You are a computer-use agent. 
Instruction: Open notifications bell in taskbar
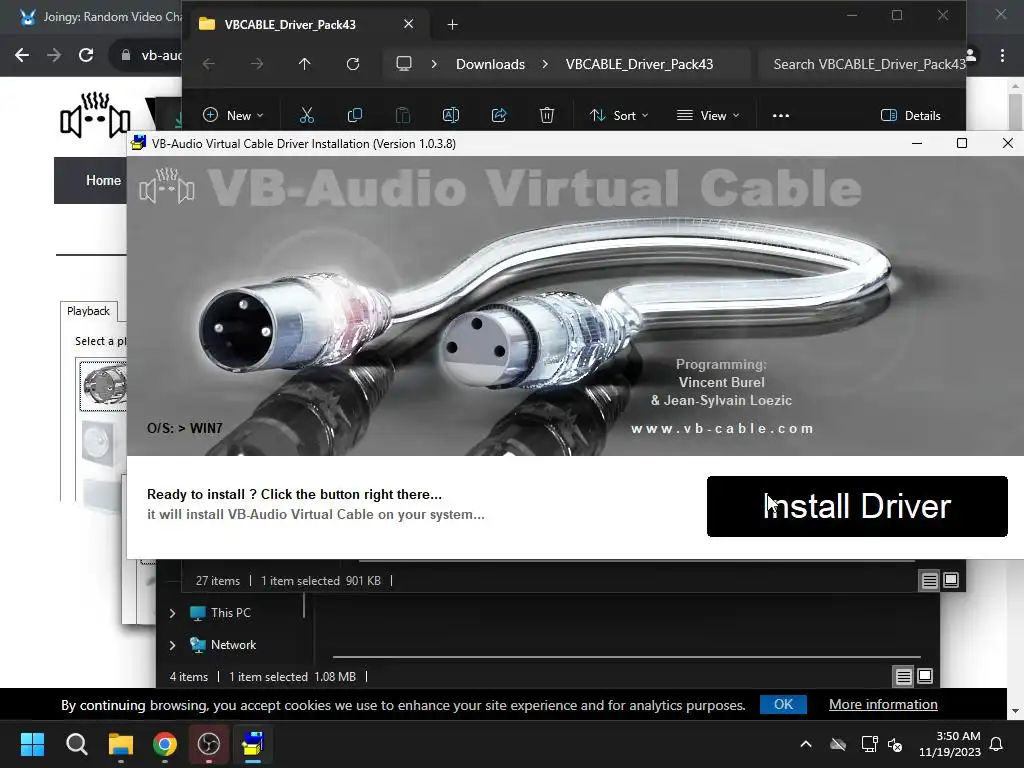(x=997, y=744)
